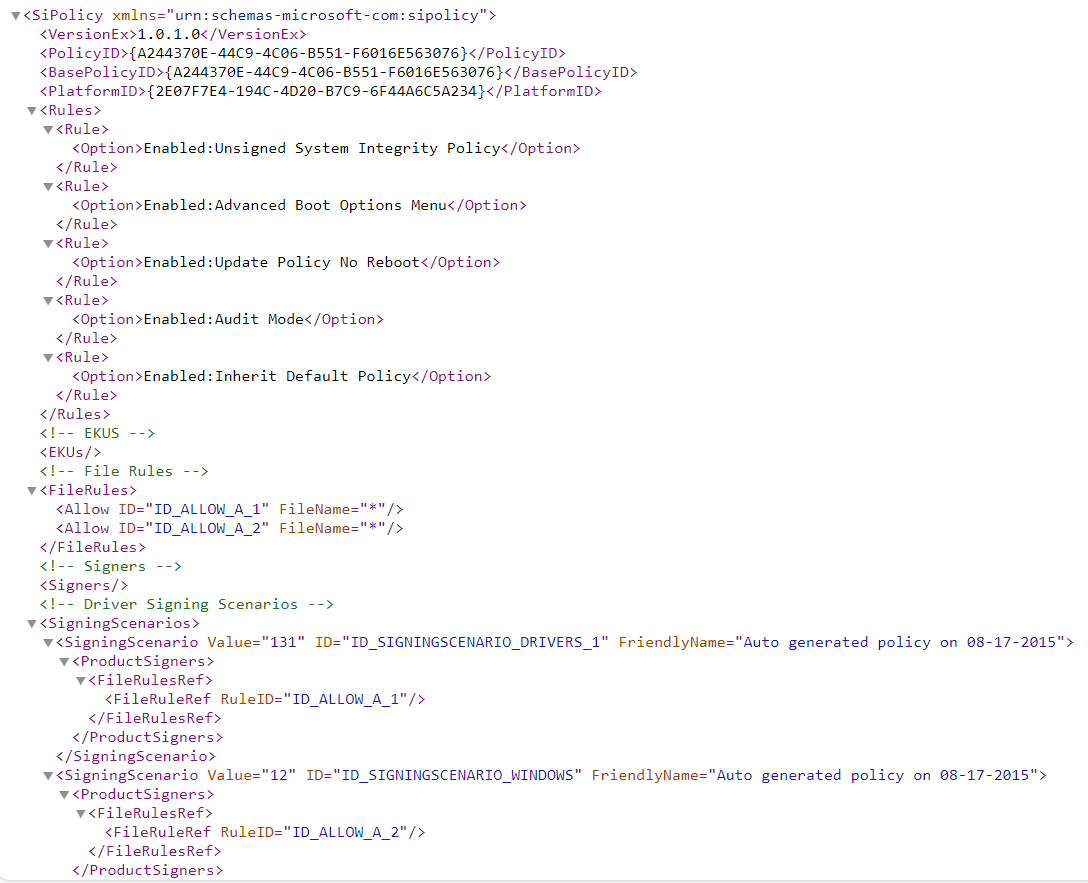This screenshot has width=1088, height=883.
Task: Click the empty <EKUs/> element
Action: click(70, 452)
